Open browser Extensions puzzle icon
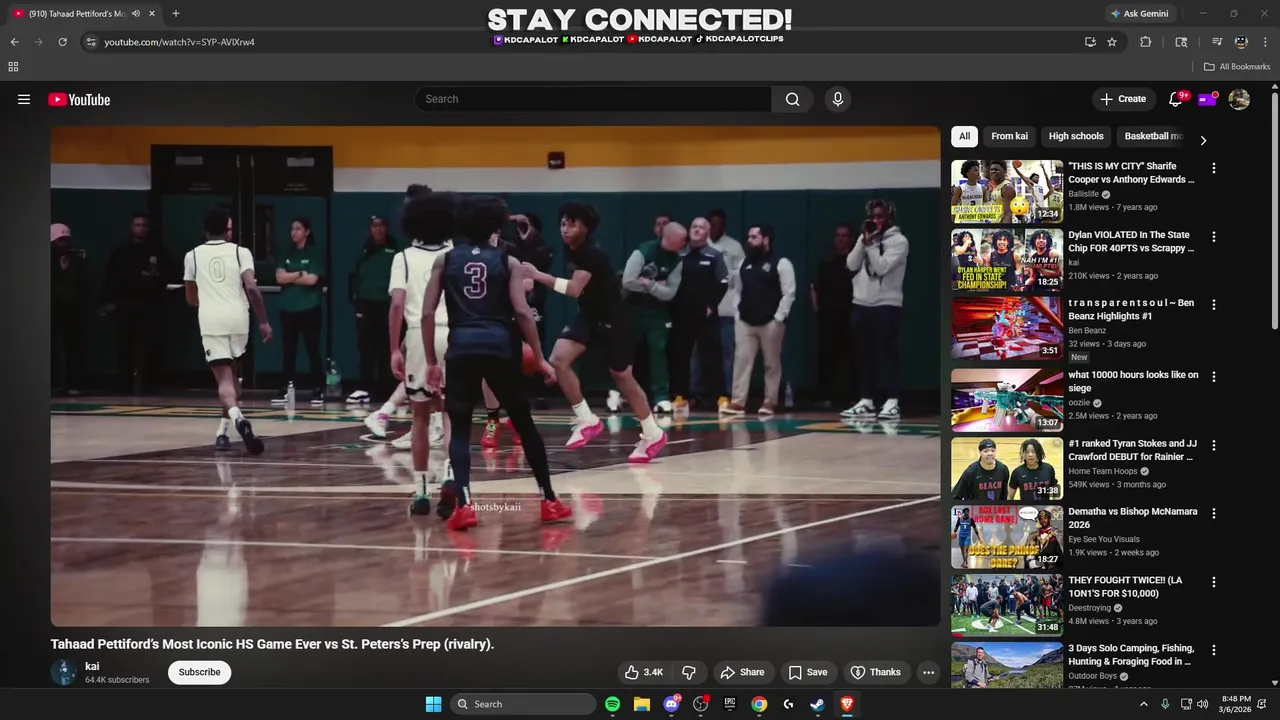 [x=1146, y=42]
